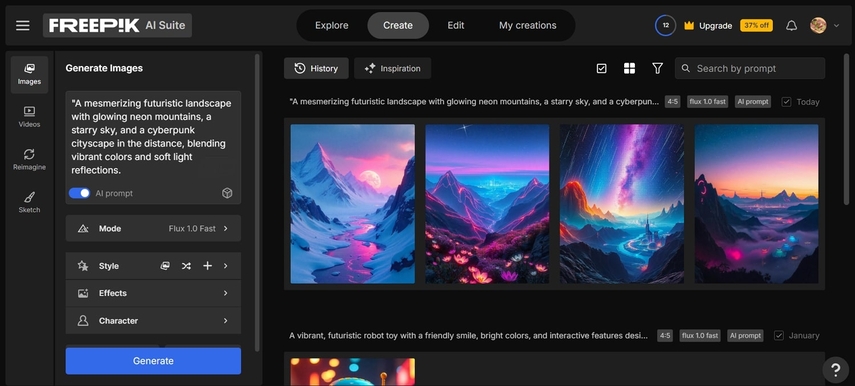Click the robot toy prompt title text
The width and height of the screenshot is (855, 386).
tap(469, 336)
